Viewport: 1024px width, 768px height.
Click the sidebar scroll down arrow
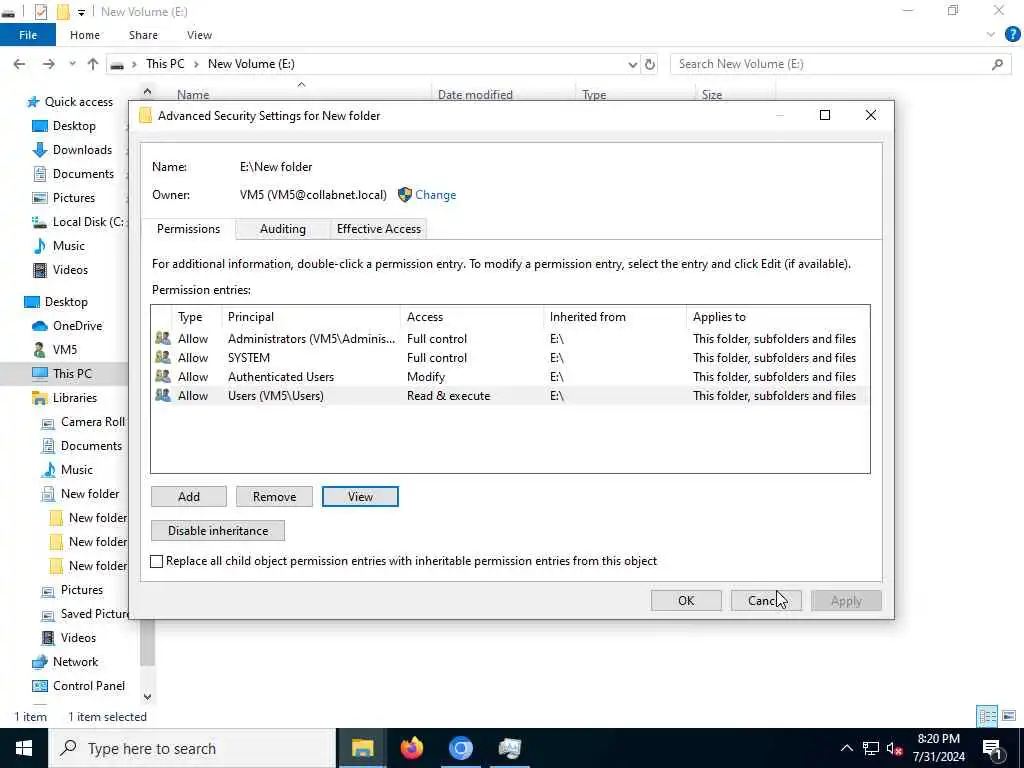148,697
